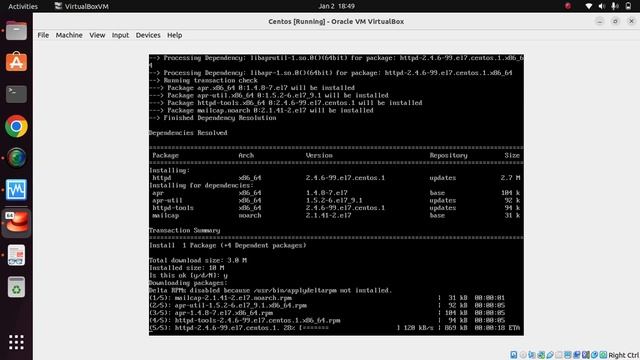The width and height of the screenshot is (640, 360).
Task: Open the display status indicator
Action: (x=568, y=355)
